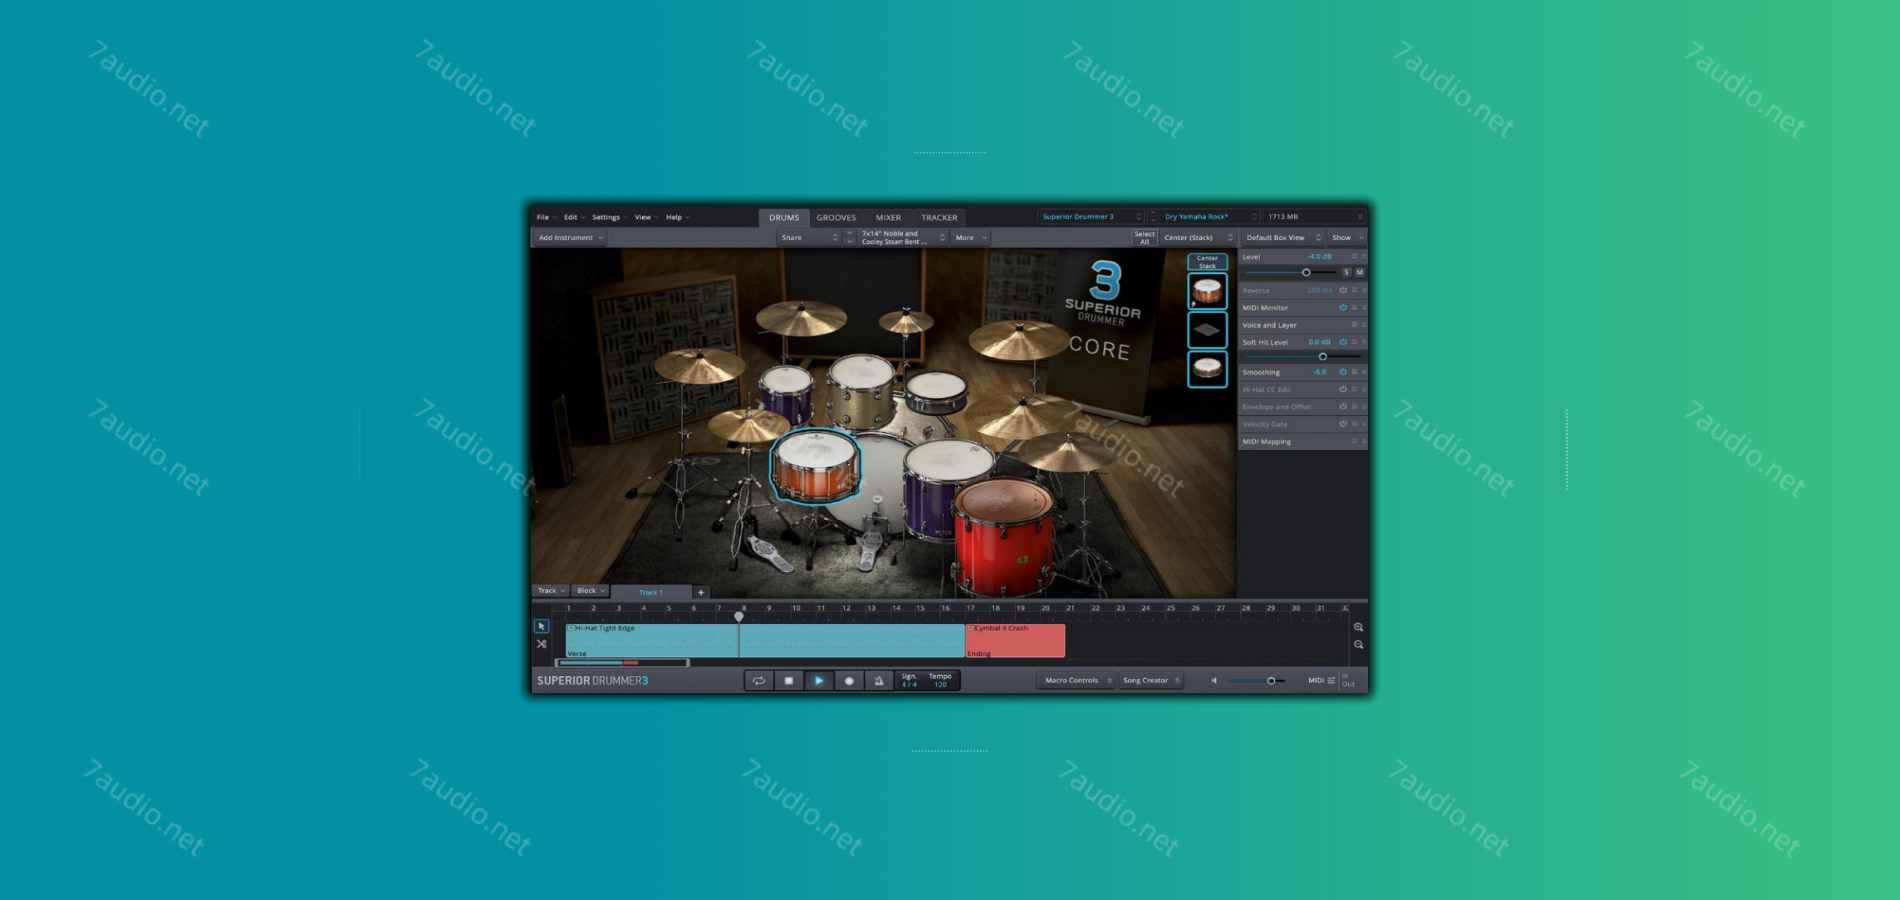The height and width of the screenshot is (900, 1900).
Task: Zoom out the song track timeline
Action: pos(1358,645)
